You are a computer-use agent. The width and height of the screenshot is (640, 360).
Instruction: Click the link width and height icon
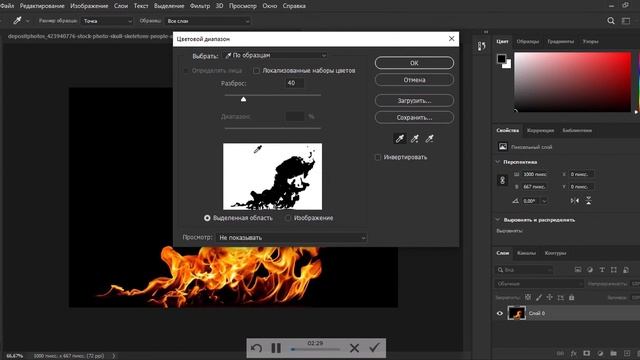click(x=502, y=180)
